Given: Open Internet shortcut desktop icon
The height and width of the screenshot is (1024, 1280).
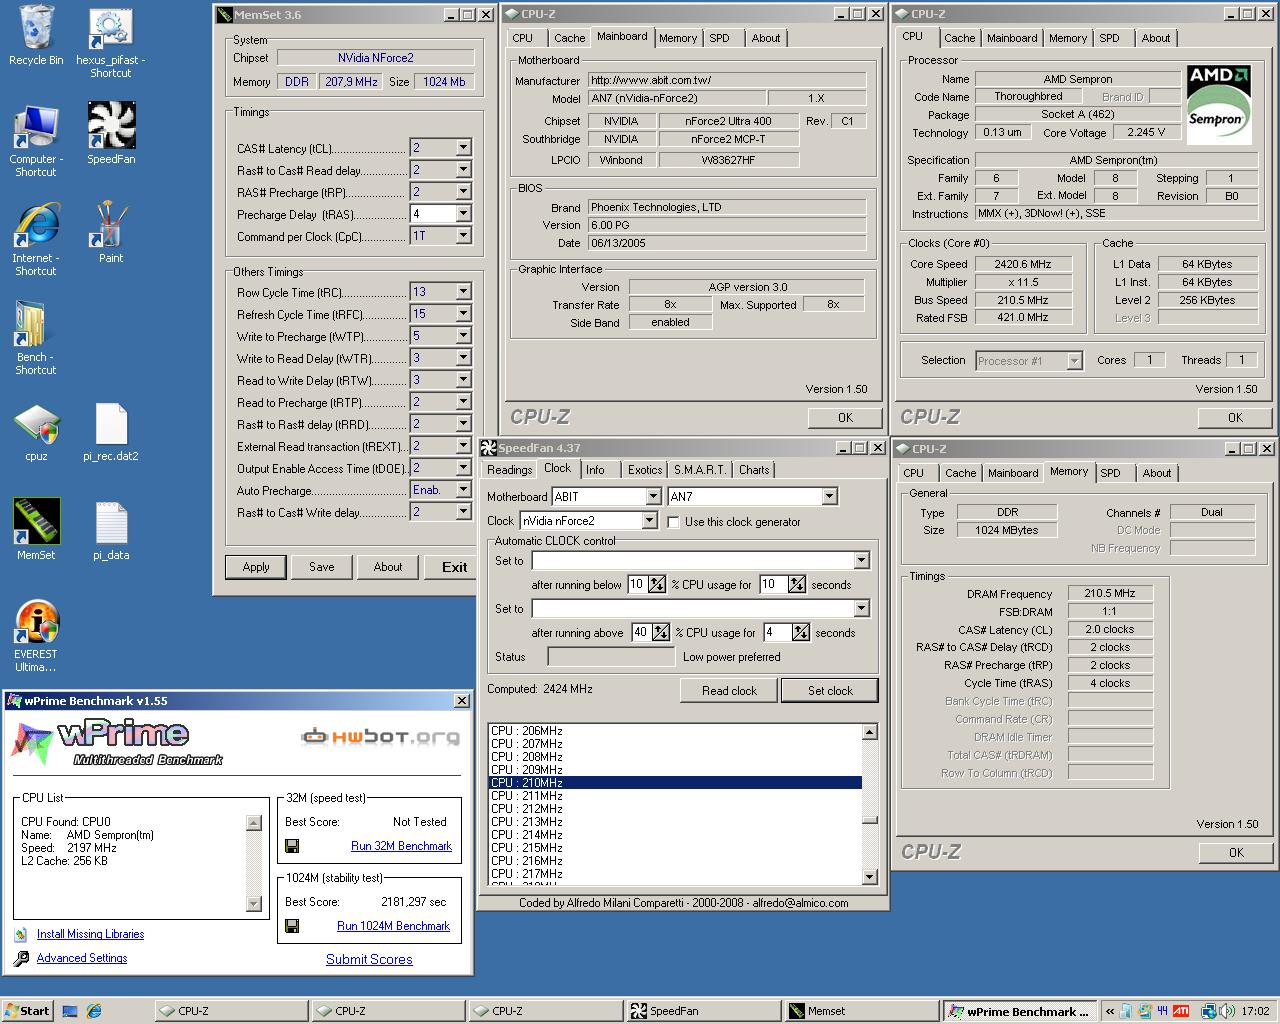Looking at the screenshot, I should click(36, 225).
